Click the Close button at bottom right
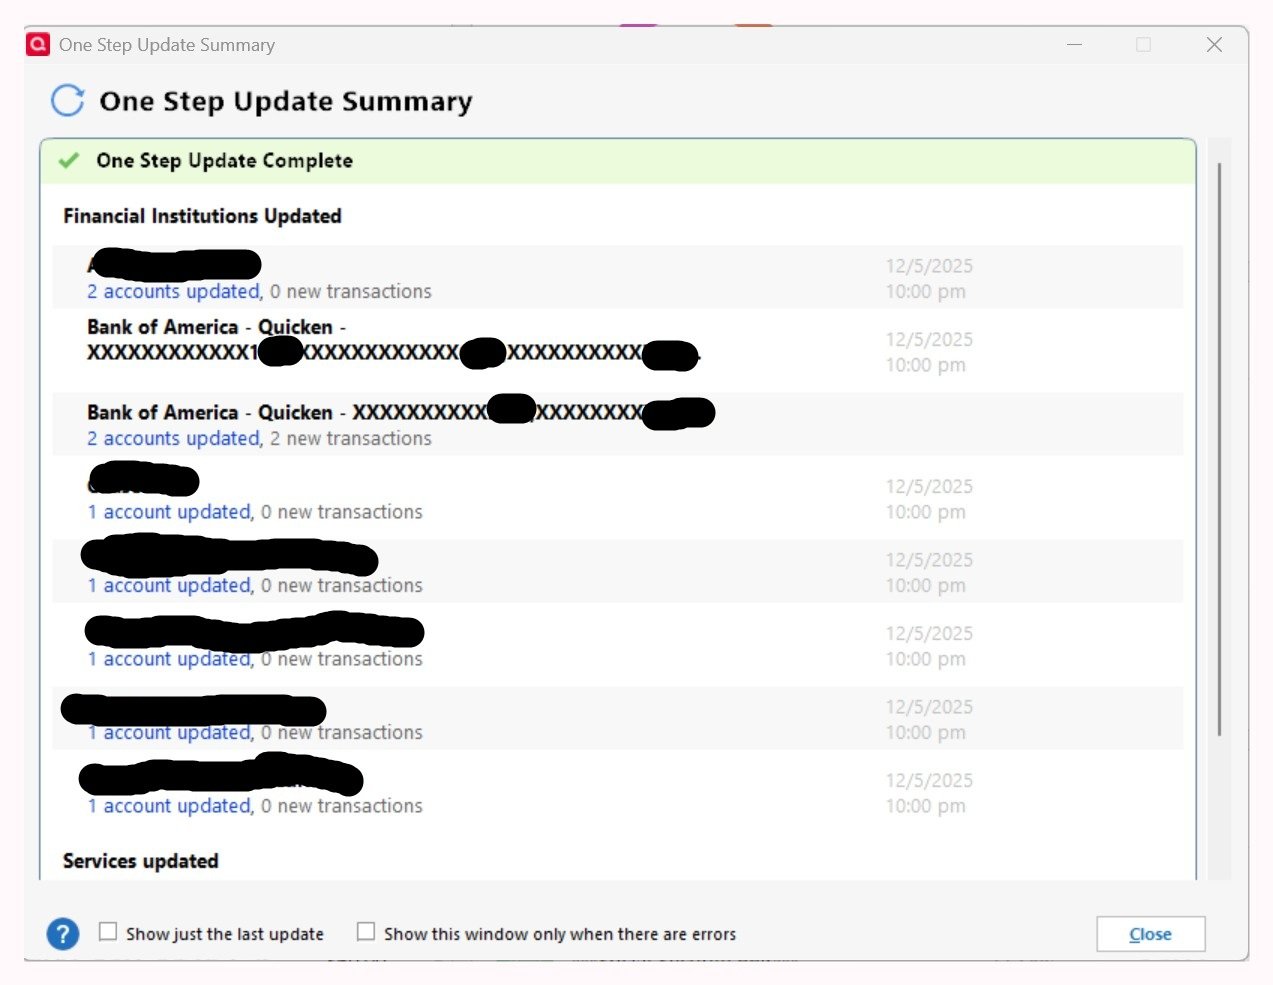This screenshot has height=985, width=1273. coord(1150,934)
